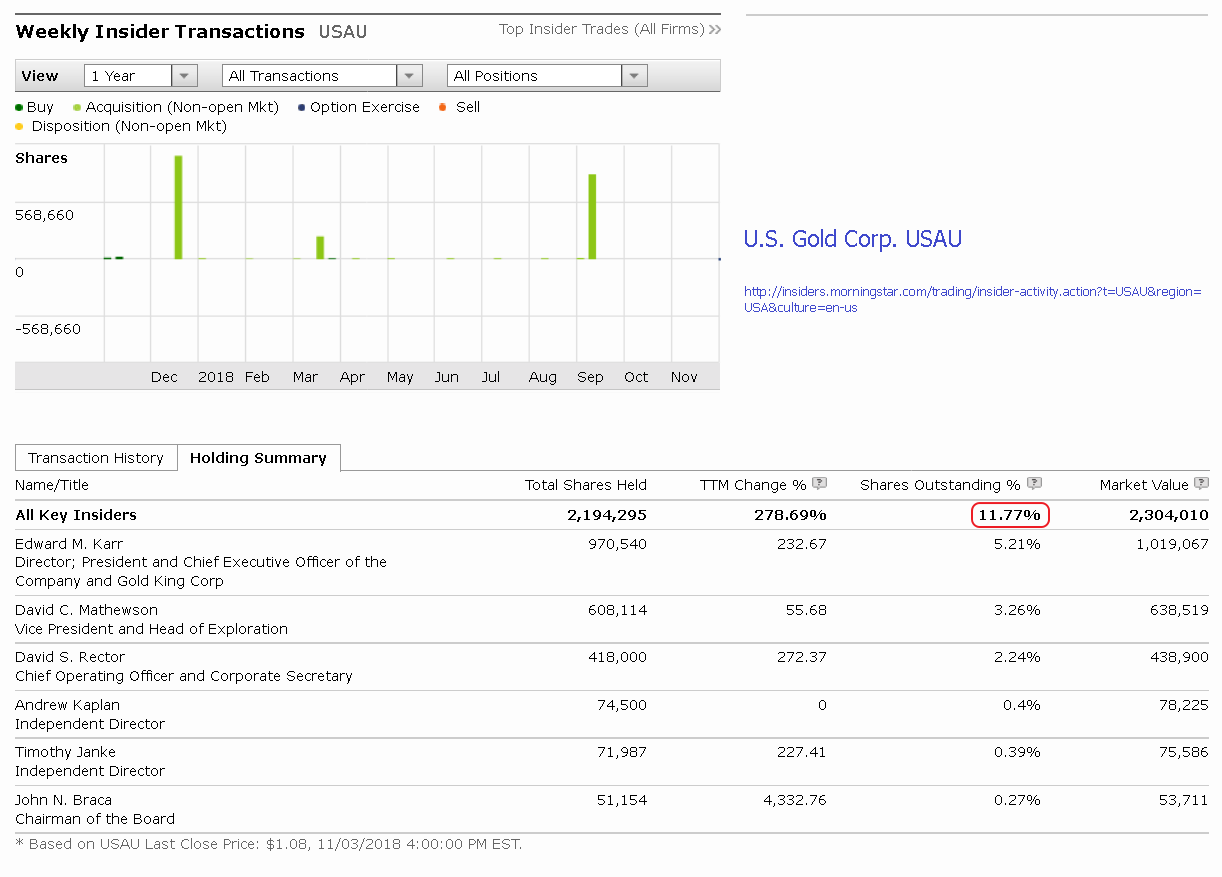Image resolution: width=1222 pixels, height=877 pixels.
Task: Switch to the Transaction History tab
Action: pos(96,458)
